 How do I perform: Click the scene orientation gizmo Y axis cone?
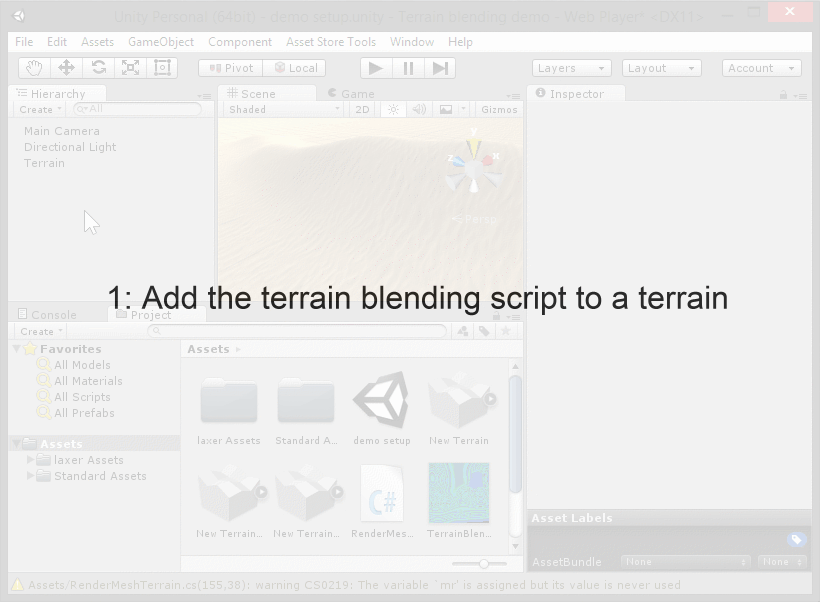[474, 146]
